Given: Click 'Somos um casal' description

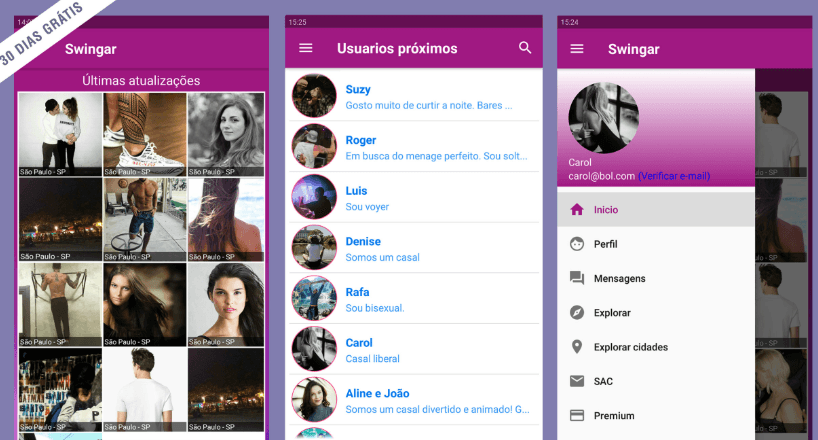Looking at the screenshot, I should click(382, 257).
